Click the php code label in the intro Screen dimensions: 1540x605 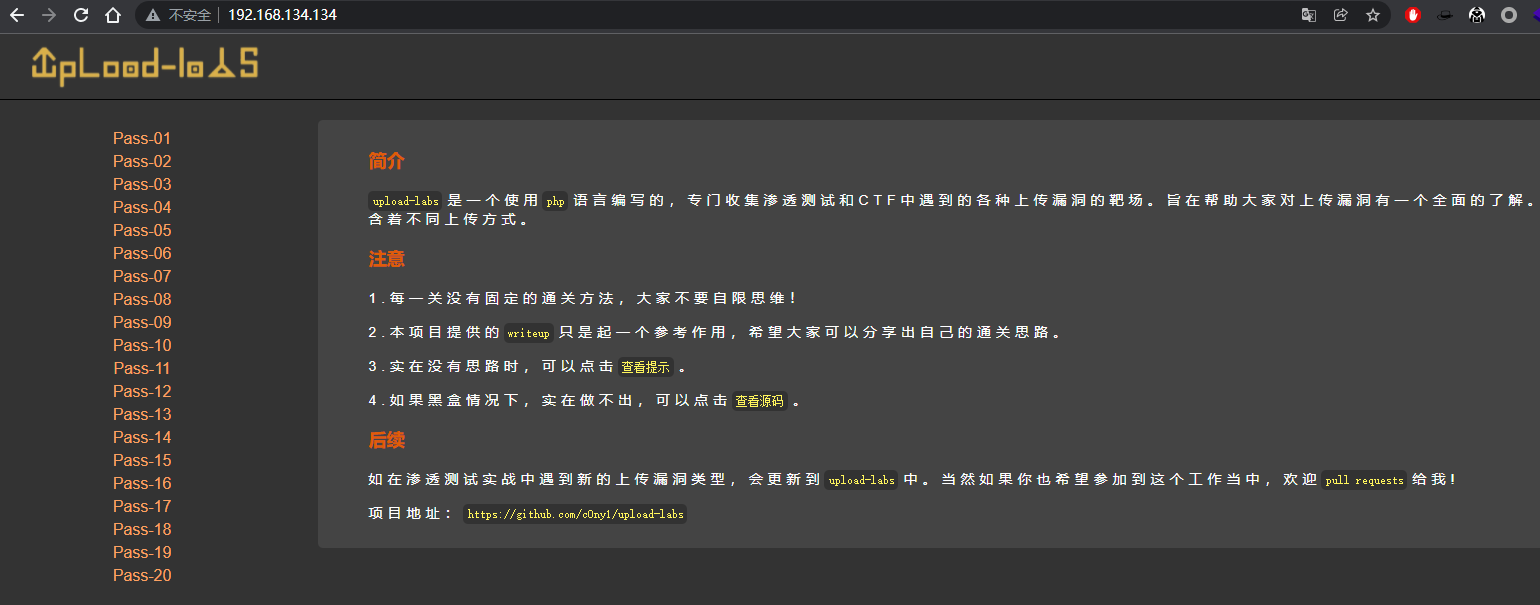pyautogui.click(x=555, y=201)
